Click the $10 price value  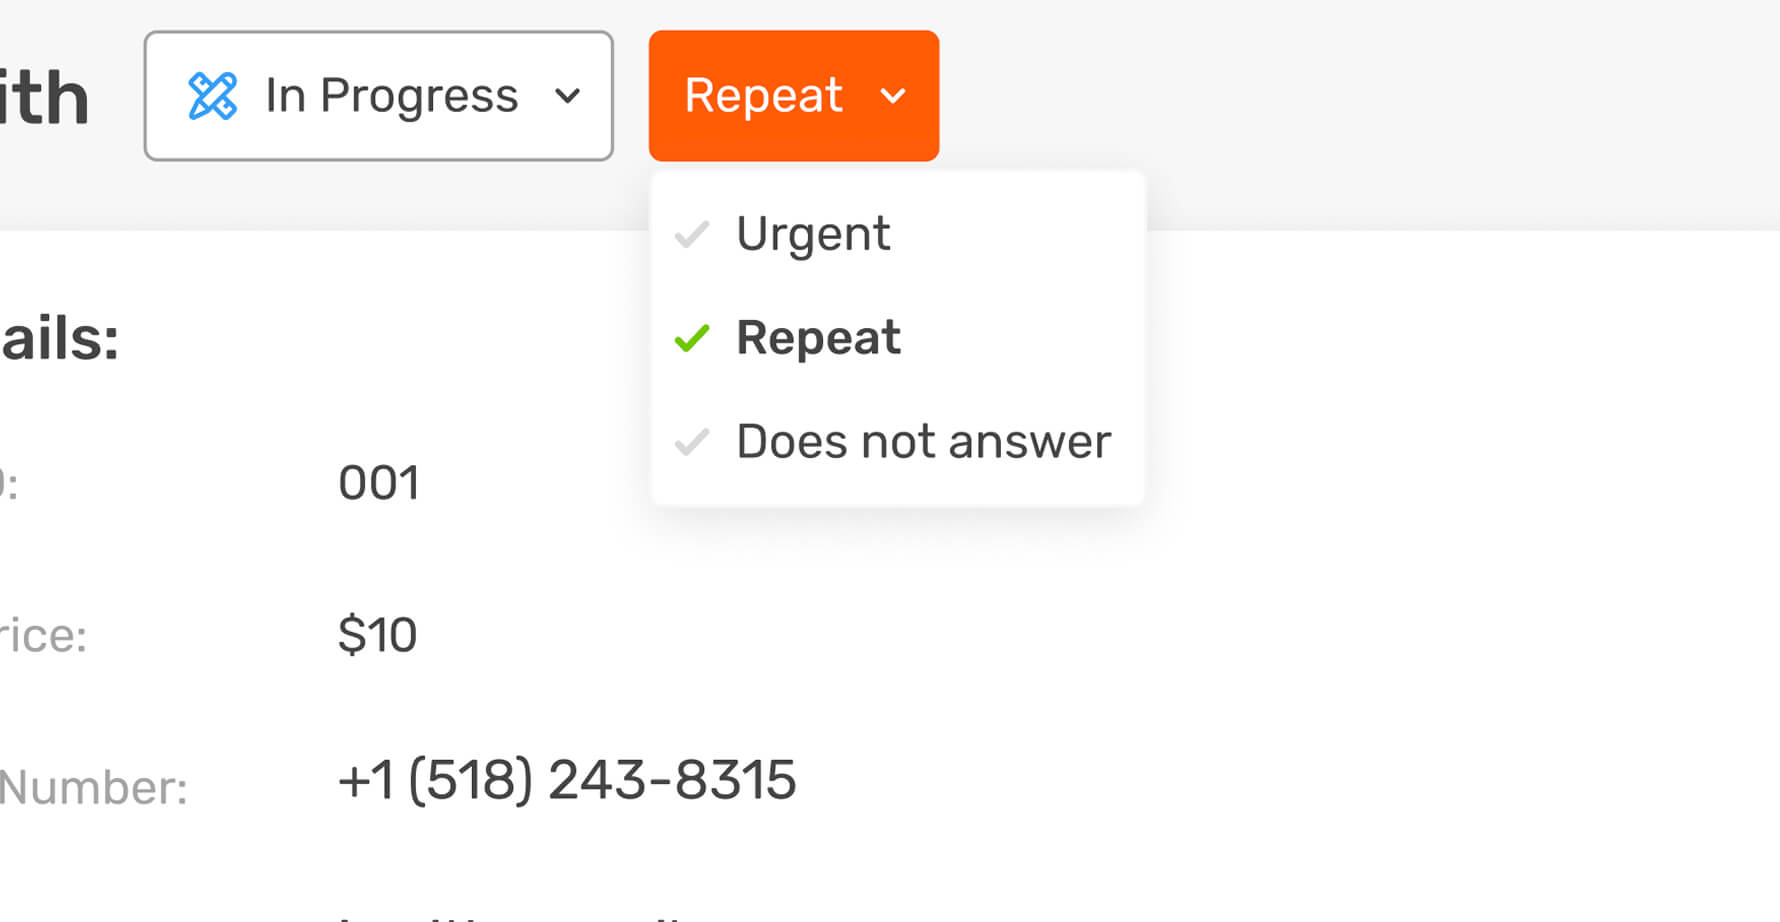coord(377,635)
